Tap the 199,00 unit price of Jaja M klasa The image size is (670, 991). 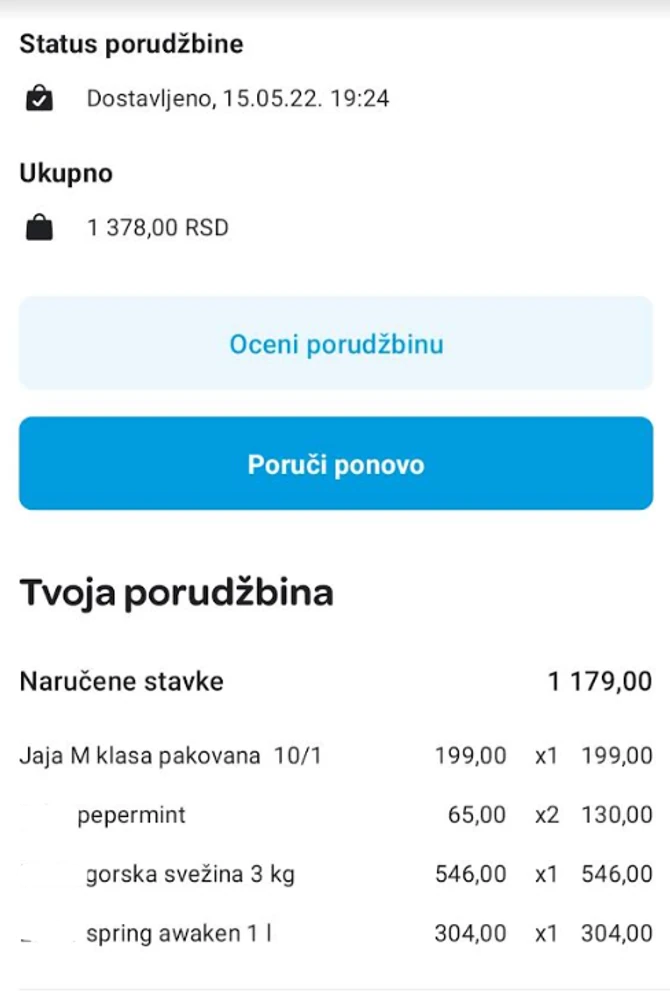click(x=470, y=755)
